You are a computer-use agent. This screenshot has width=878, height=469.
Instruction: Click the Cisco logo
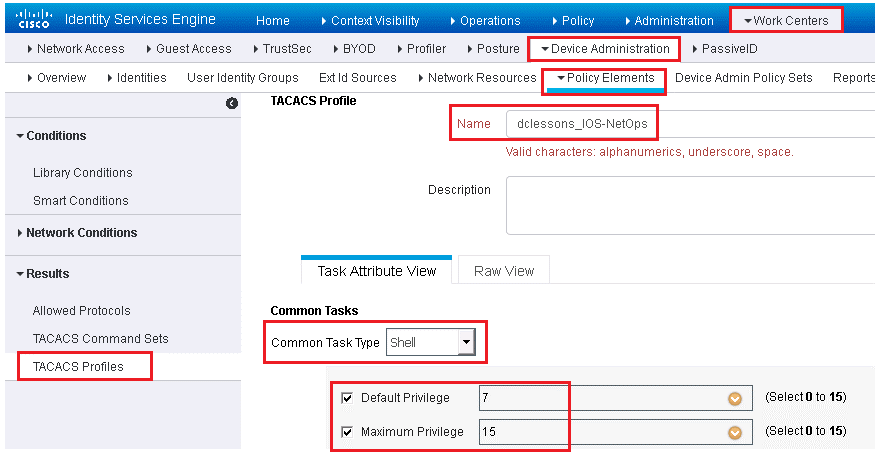click(x=34, y=18)
